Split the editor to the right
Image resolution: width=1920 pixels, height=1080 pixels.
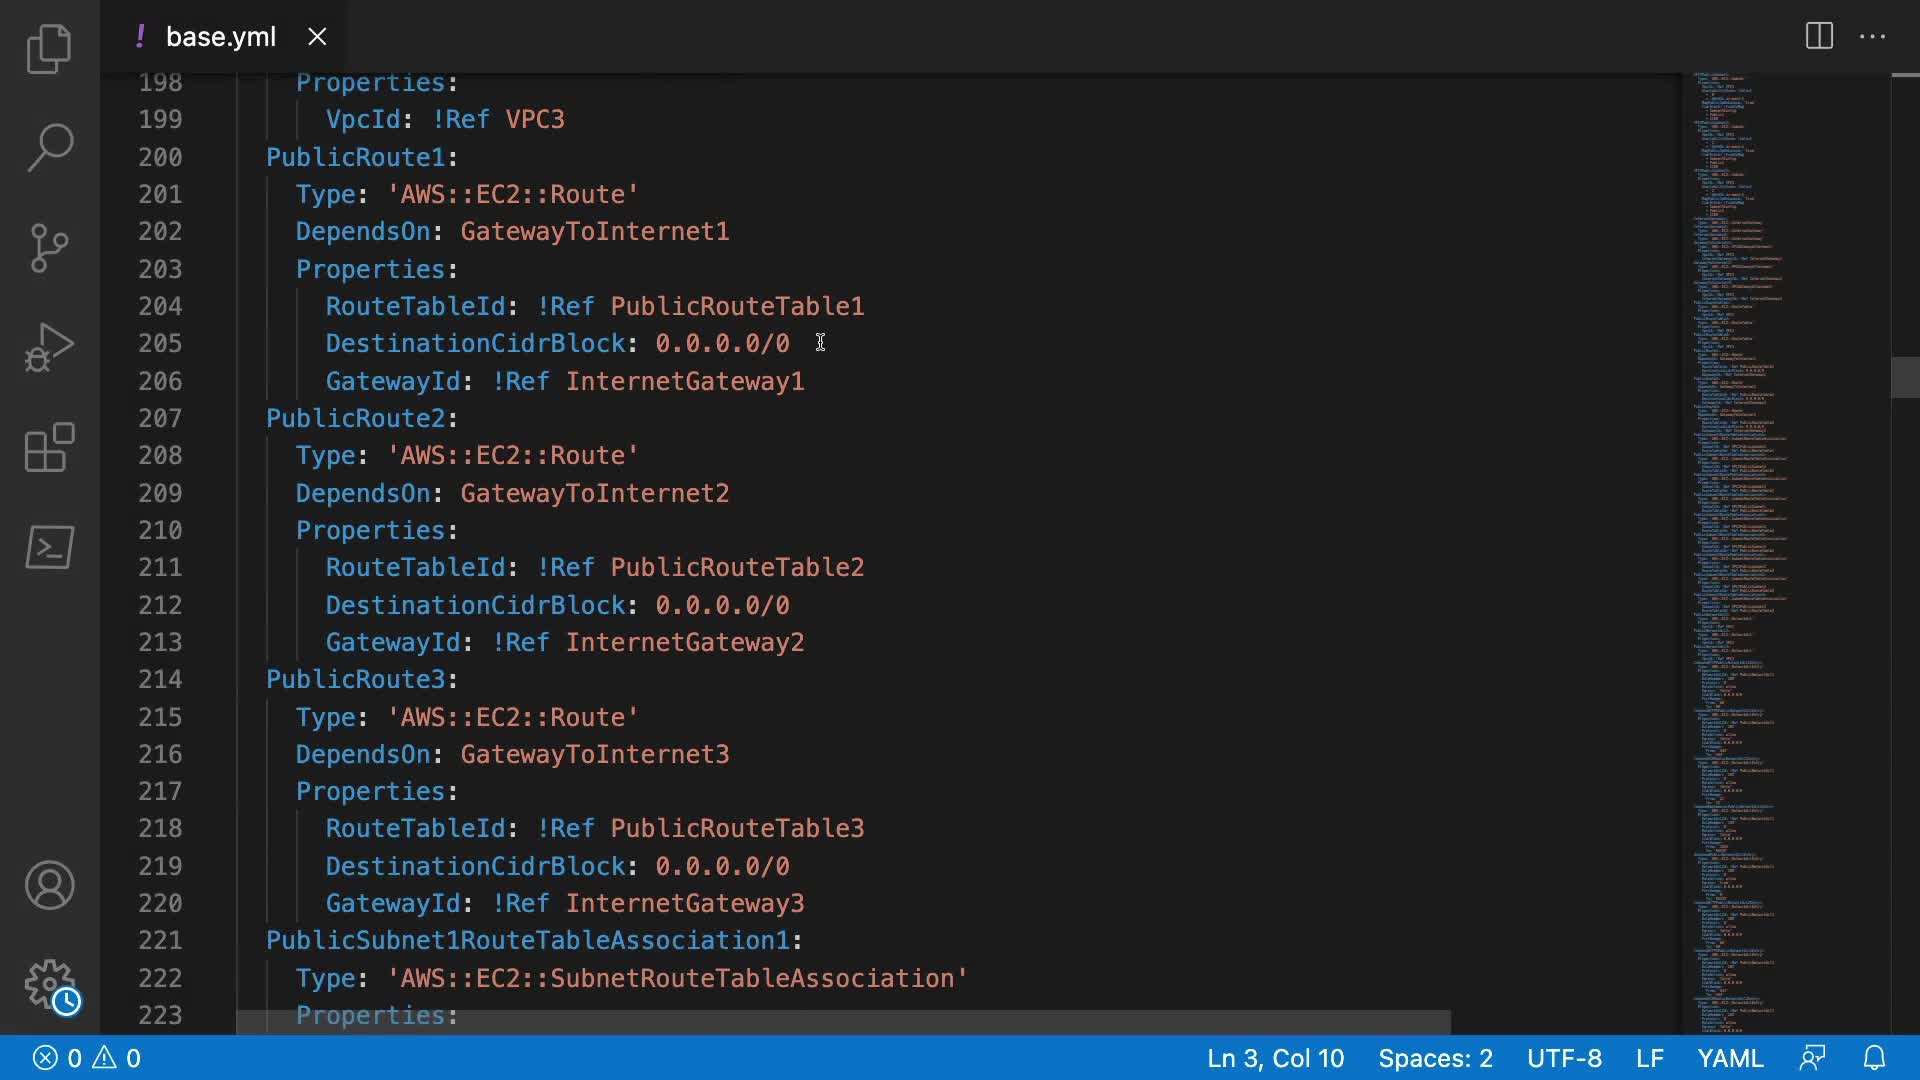1819,36
